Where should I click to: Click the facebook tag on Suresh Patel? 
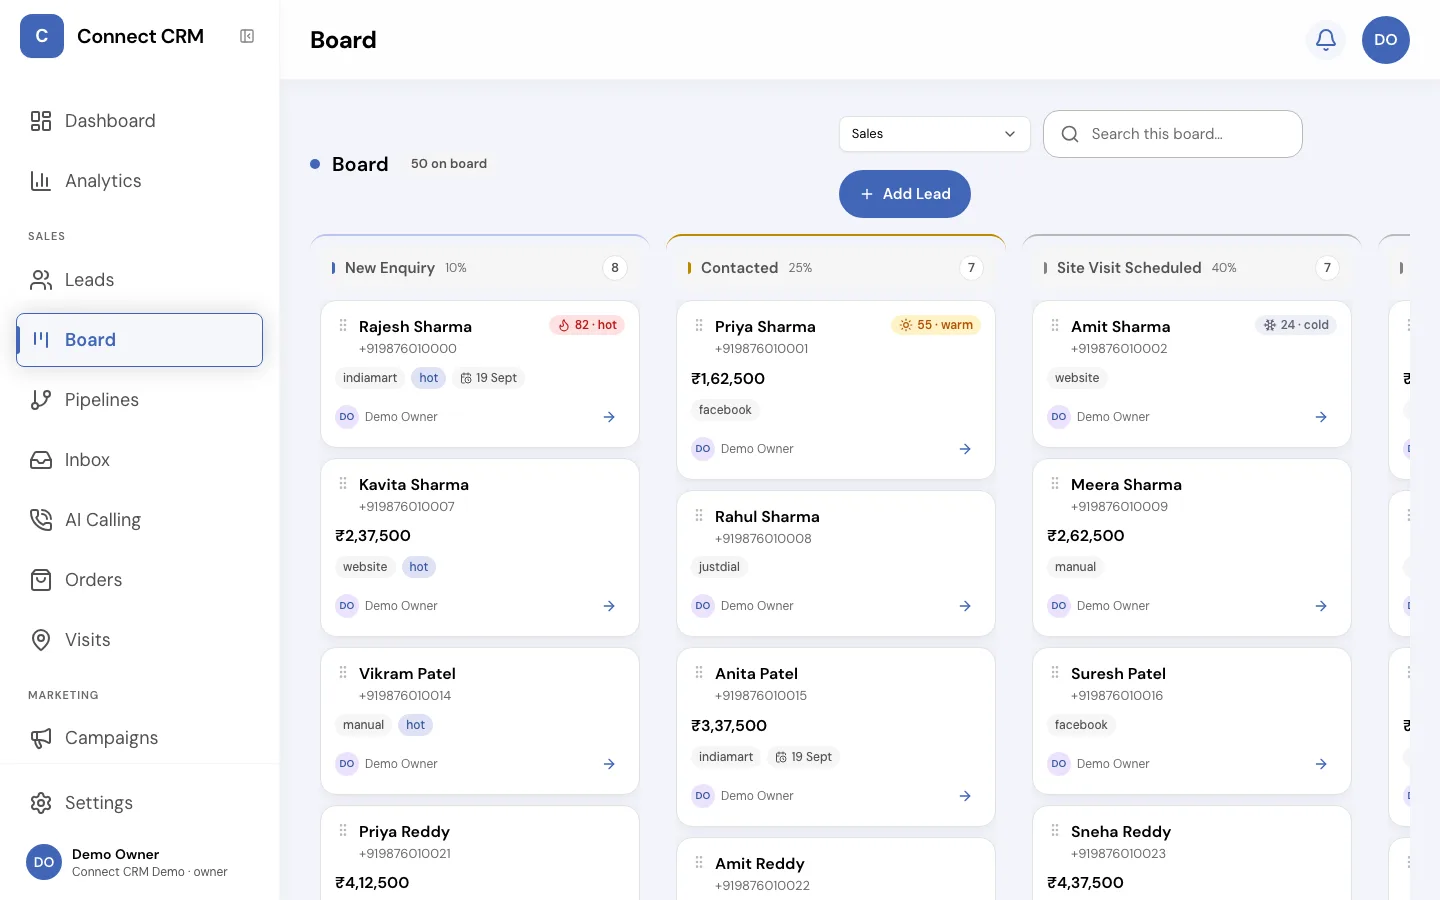click(x=1081, y=725)
